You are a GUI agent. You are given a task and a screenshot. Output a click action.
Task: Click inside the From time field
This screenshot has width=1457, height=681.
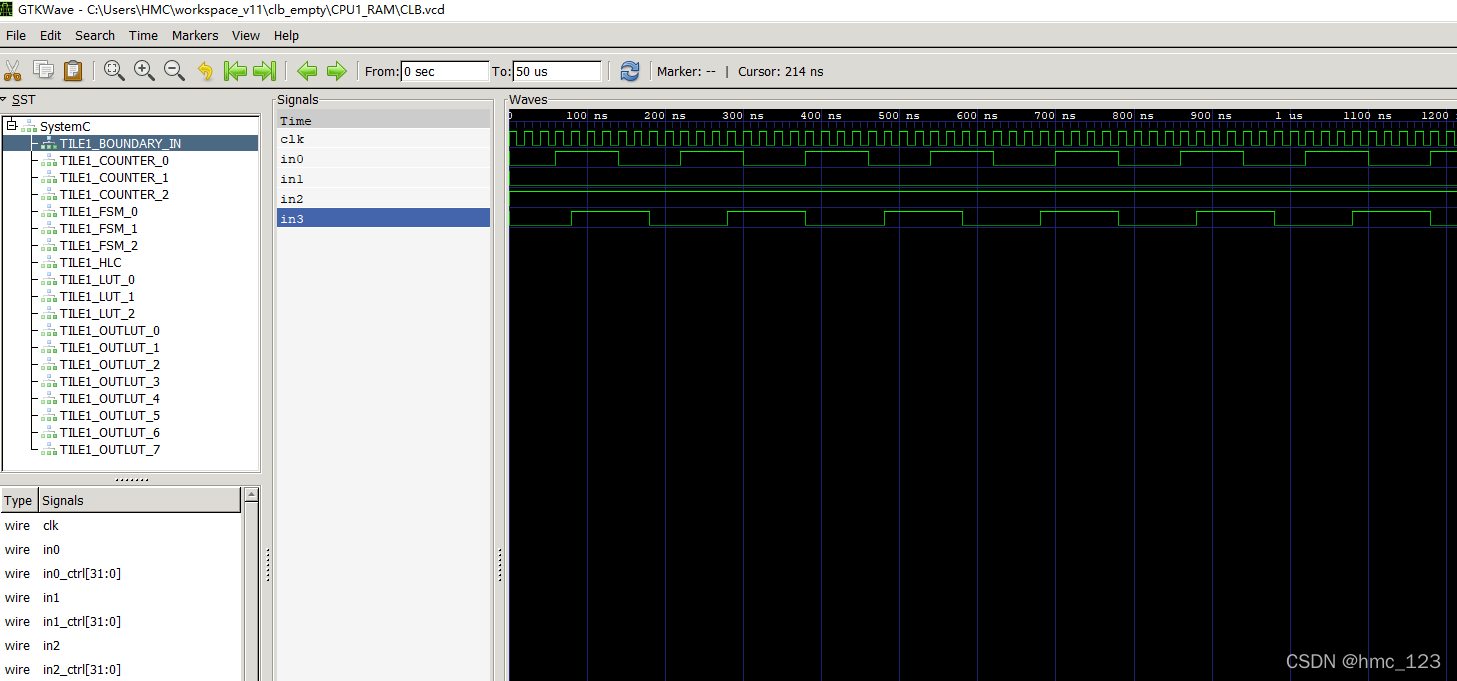445,70
